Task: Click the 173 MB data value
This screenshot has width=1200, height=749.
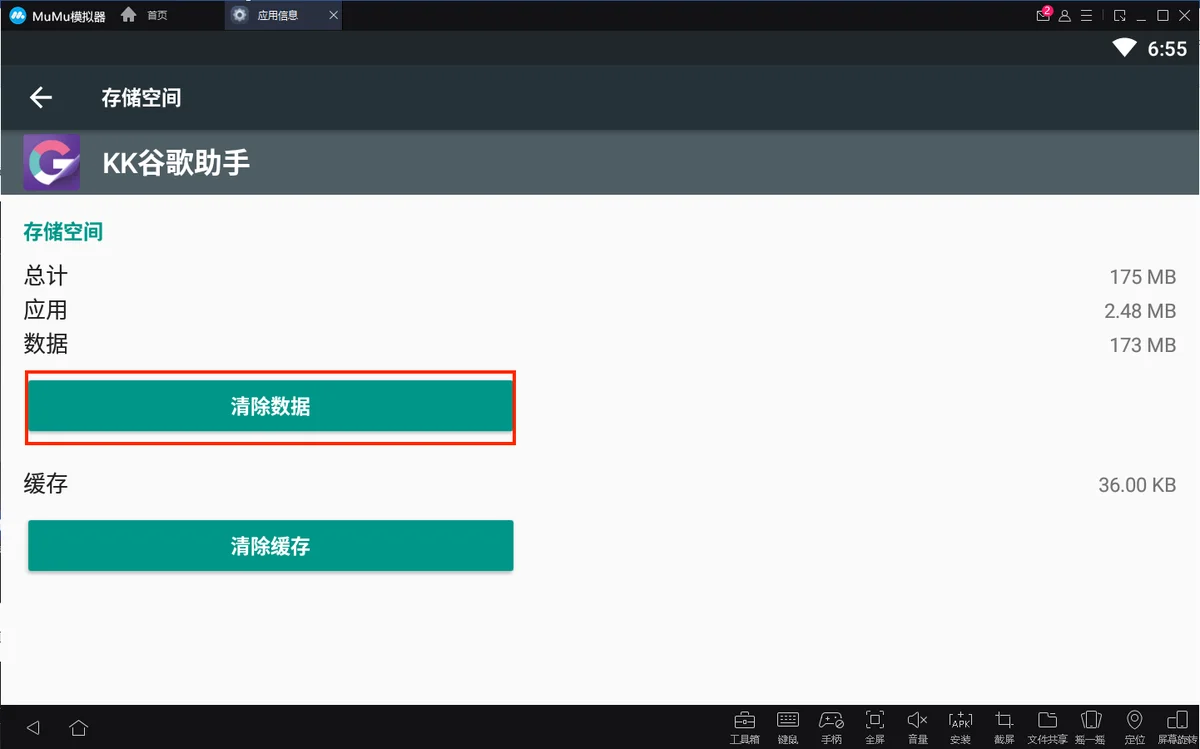Action: tap(1142, 345)
